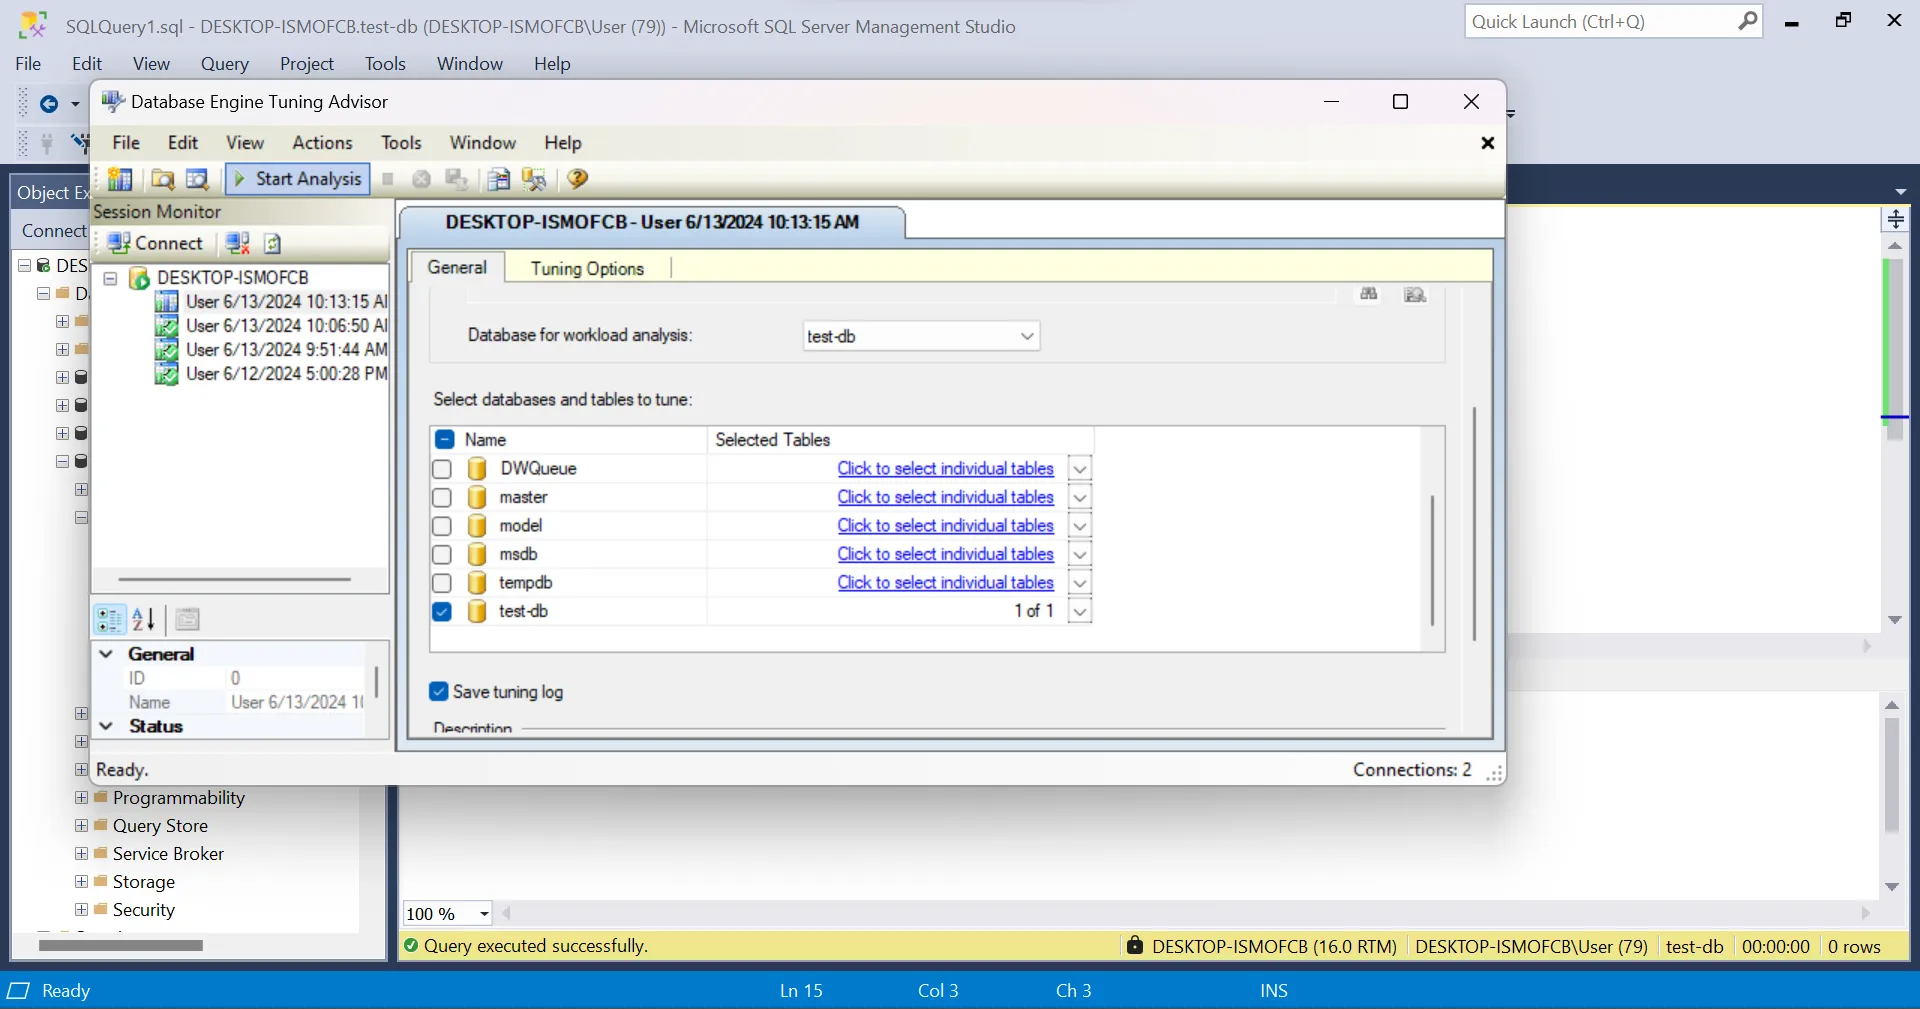Click the Evaluate Recommendations icon
The width and height of the screenshot is (1920, 1009).
498,179
